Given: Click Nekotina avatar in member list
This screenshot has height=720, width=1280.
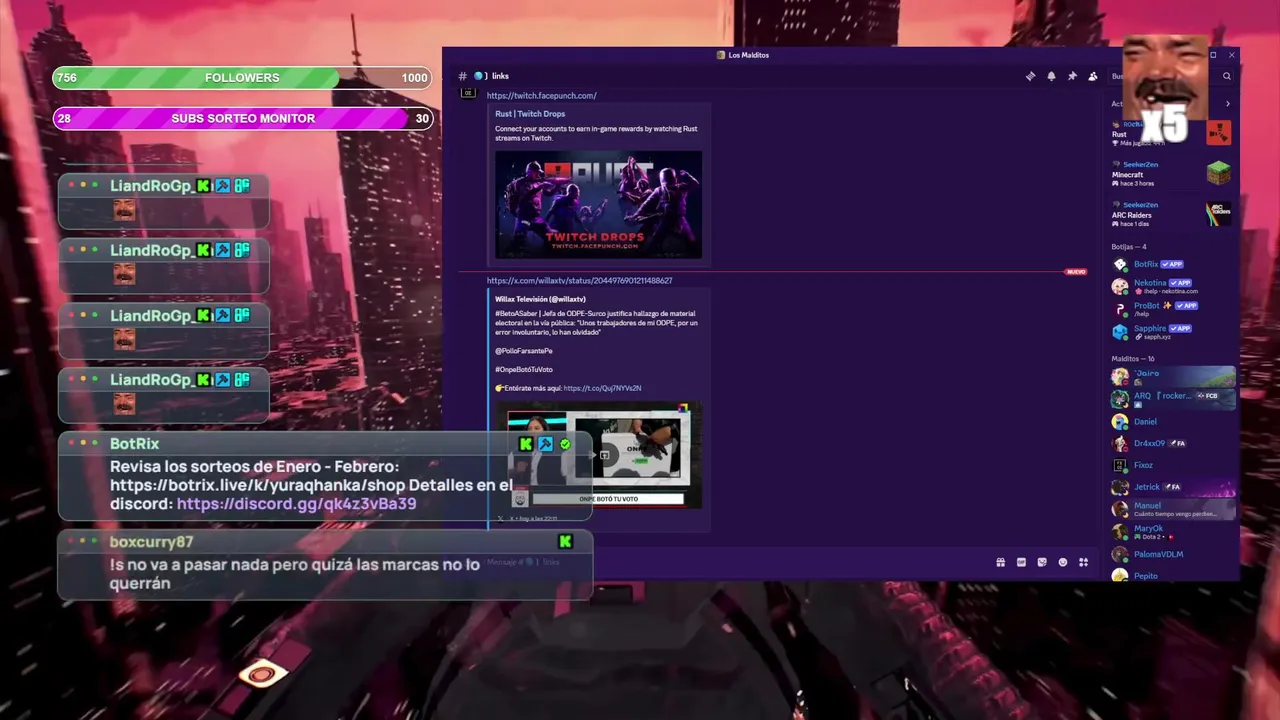Looking at the screenshot, I should (x=1120, y=286).
